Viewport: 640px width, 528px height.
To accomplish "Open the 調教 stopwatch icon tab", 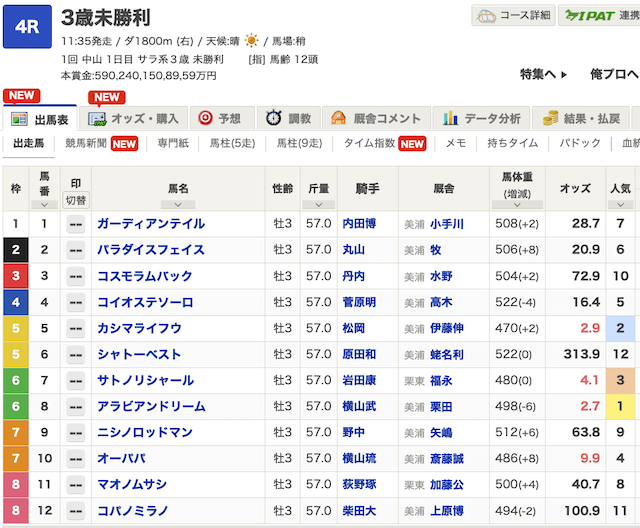I will [x=288, y=119].
